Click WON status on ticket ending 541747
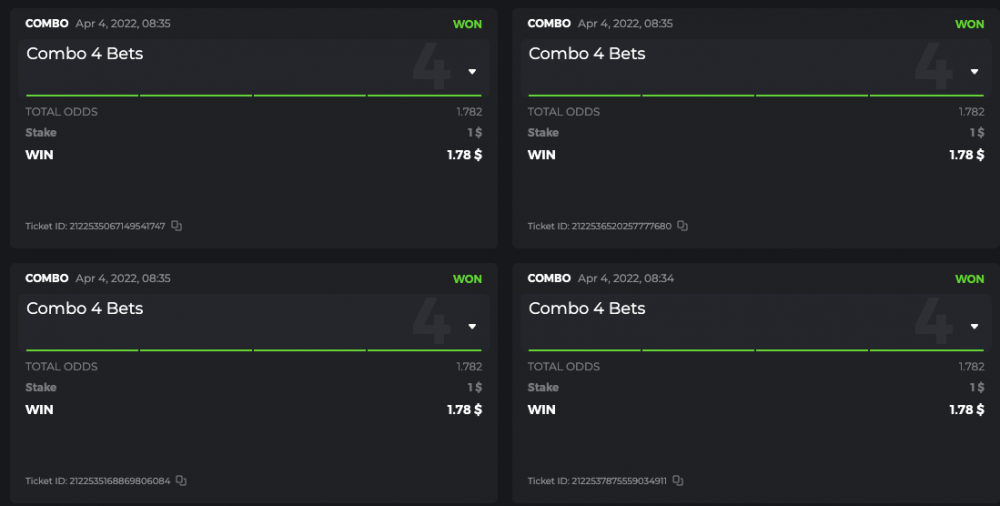1000x506 pixels. 467,24
